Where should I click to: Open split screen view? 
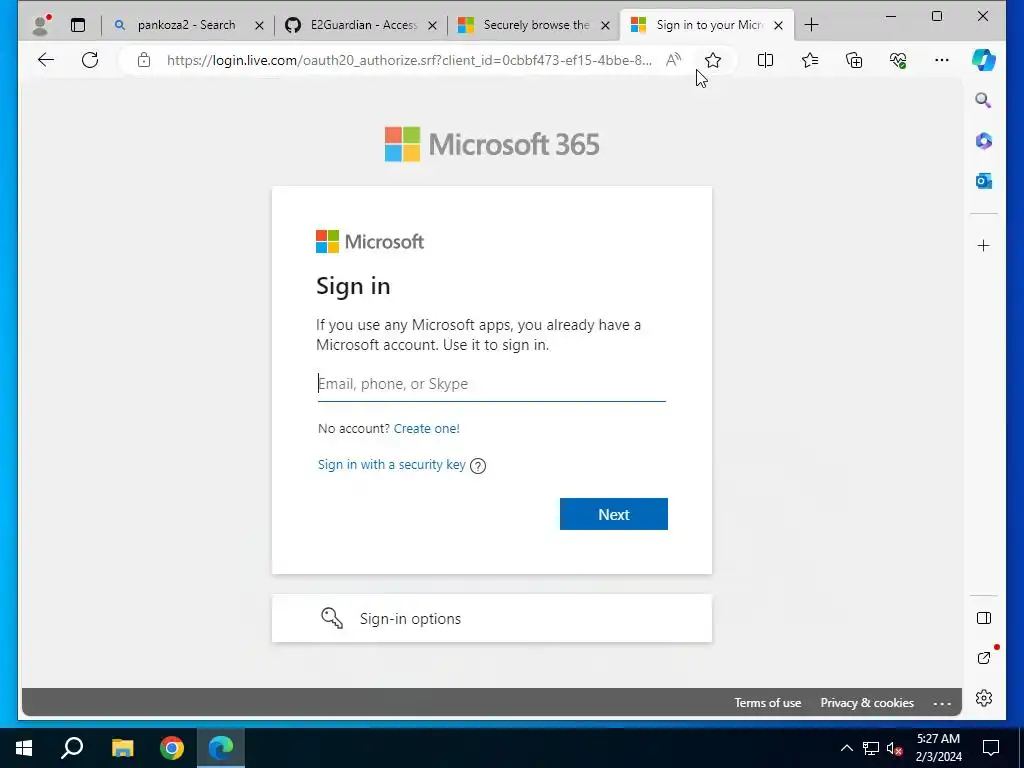pyautogui.click(x=765, y=60)
